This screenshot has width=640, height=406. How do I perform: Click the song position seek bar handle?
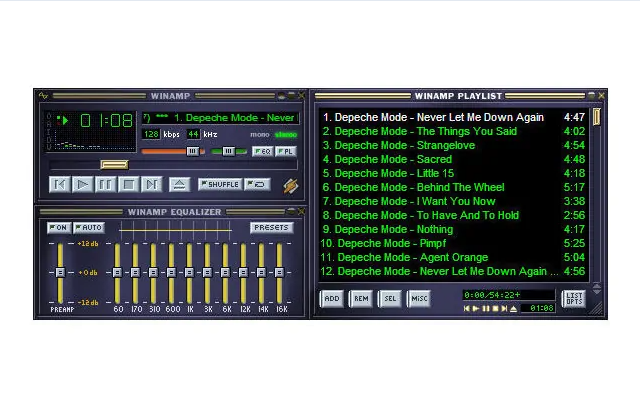tap(114, 164)
